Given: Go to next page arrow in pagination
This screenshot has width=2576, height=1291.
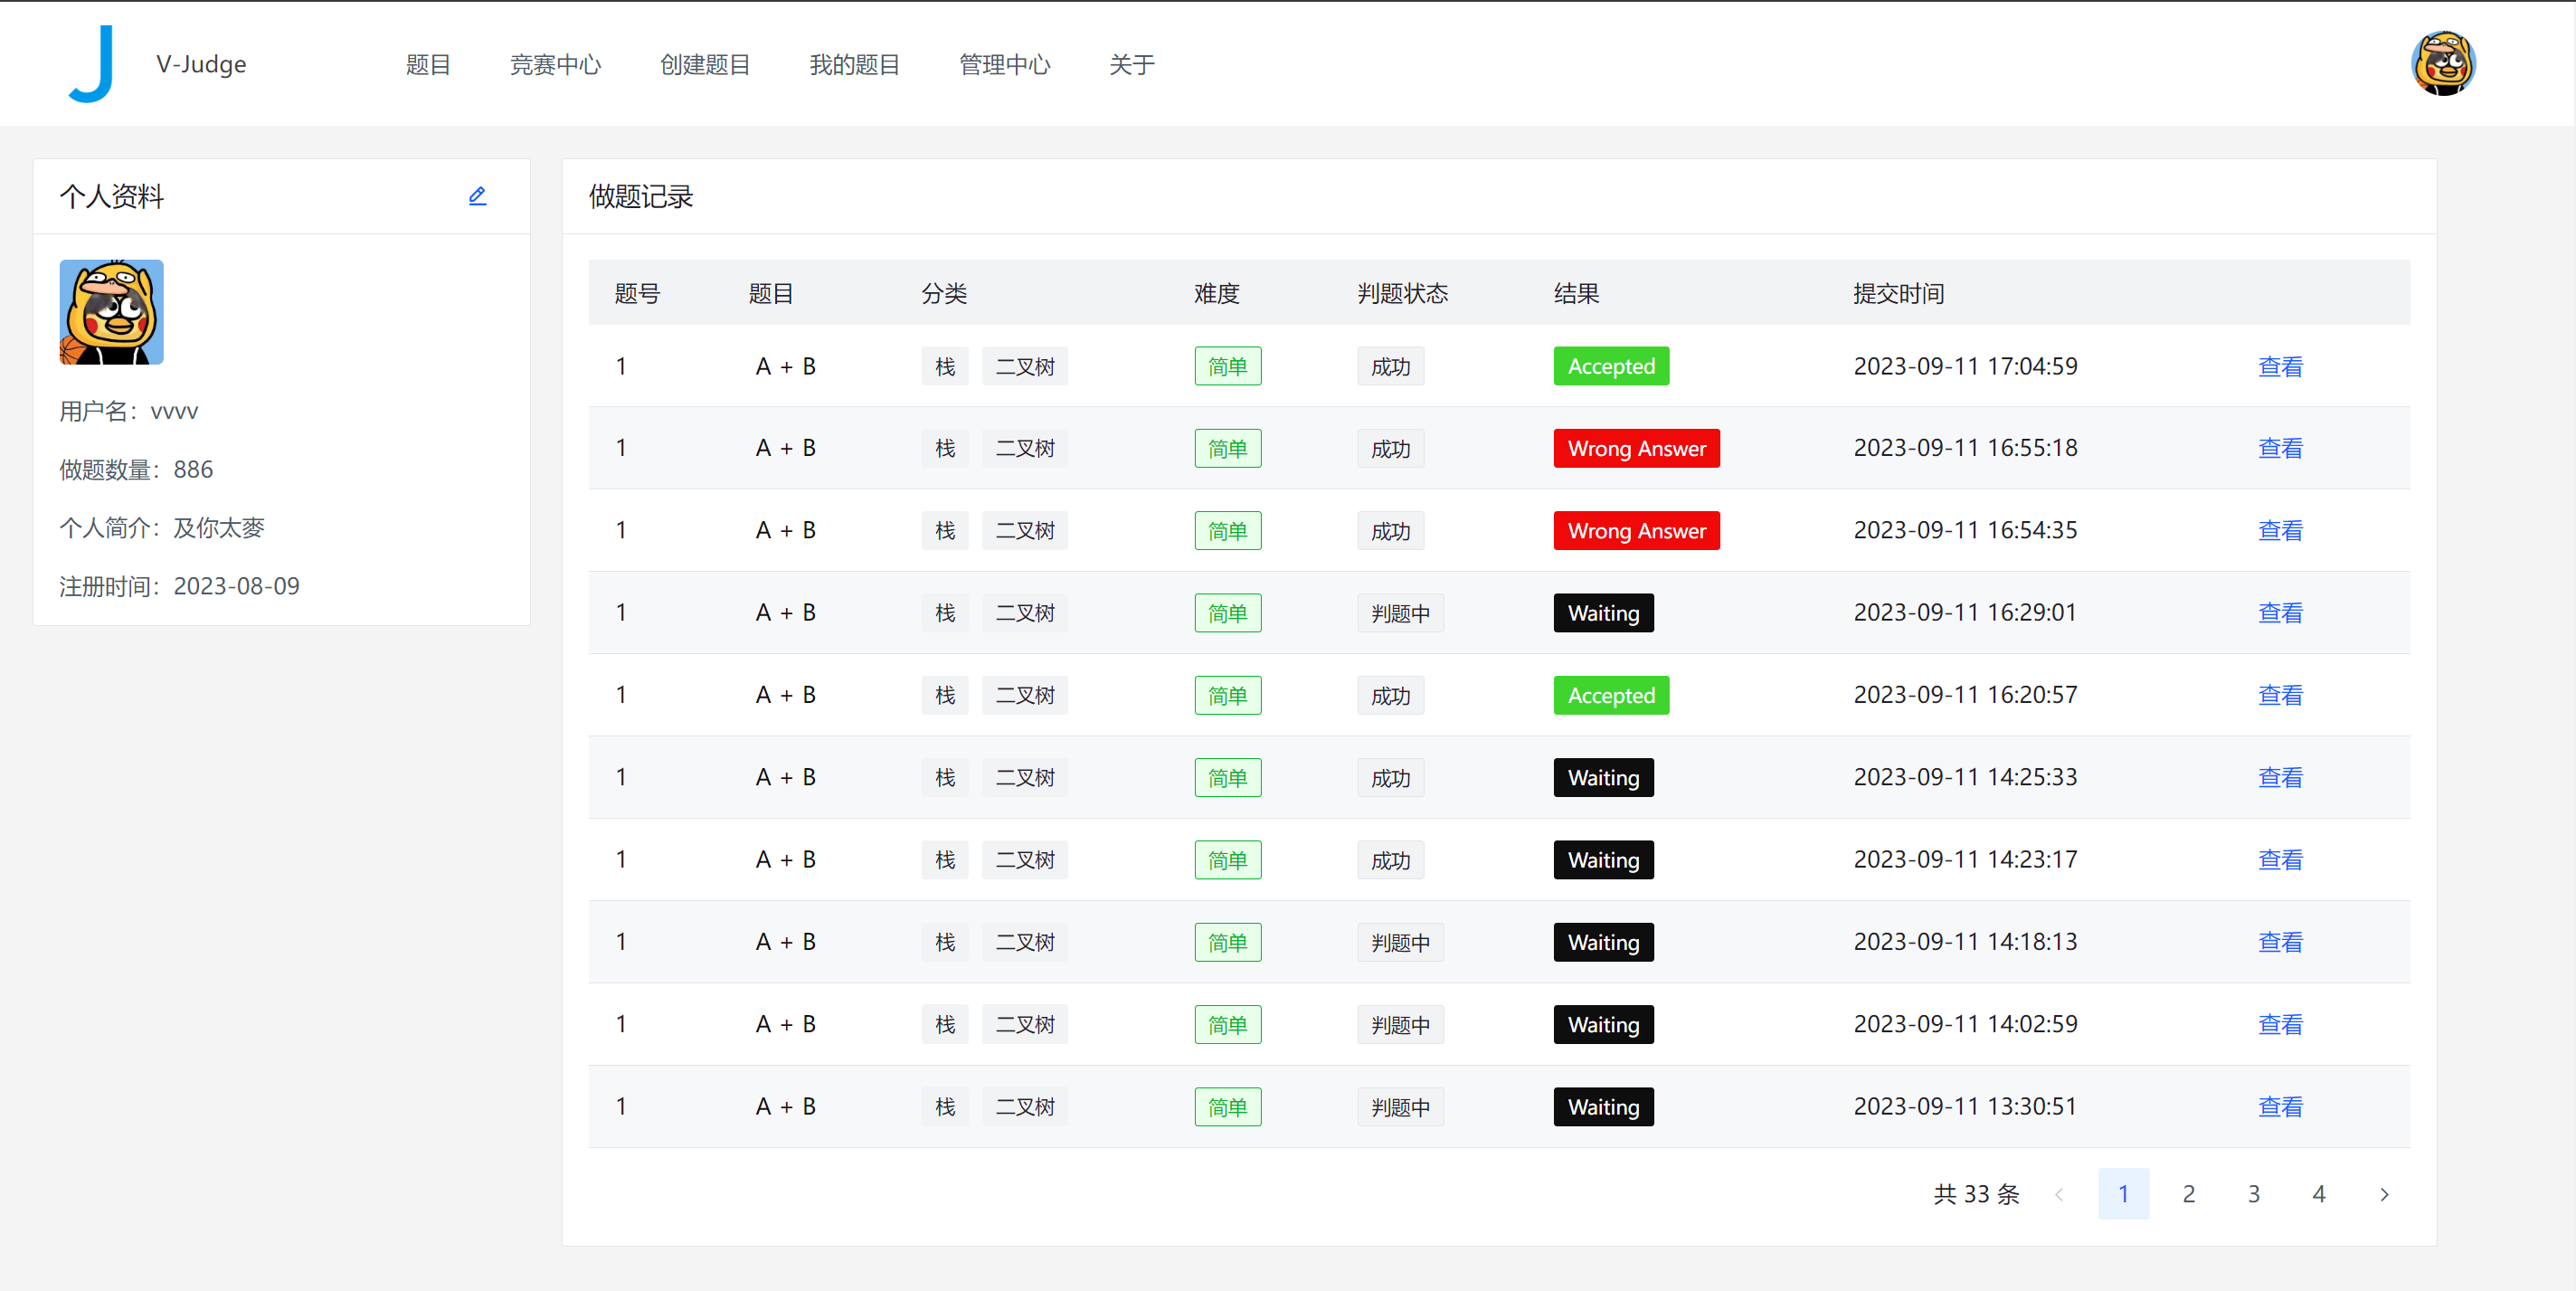Looking at the screenshot, I should (x=2384, y=1194).
